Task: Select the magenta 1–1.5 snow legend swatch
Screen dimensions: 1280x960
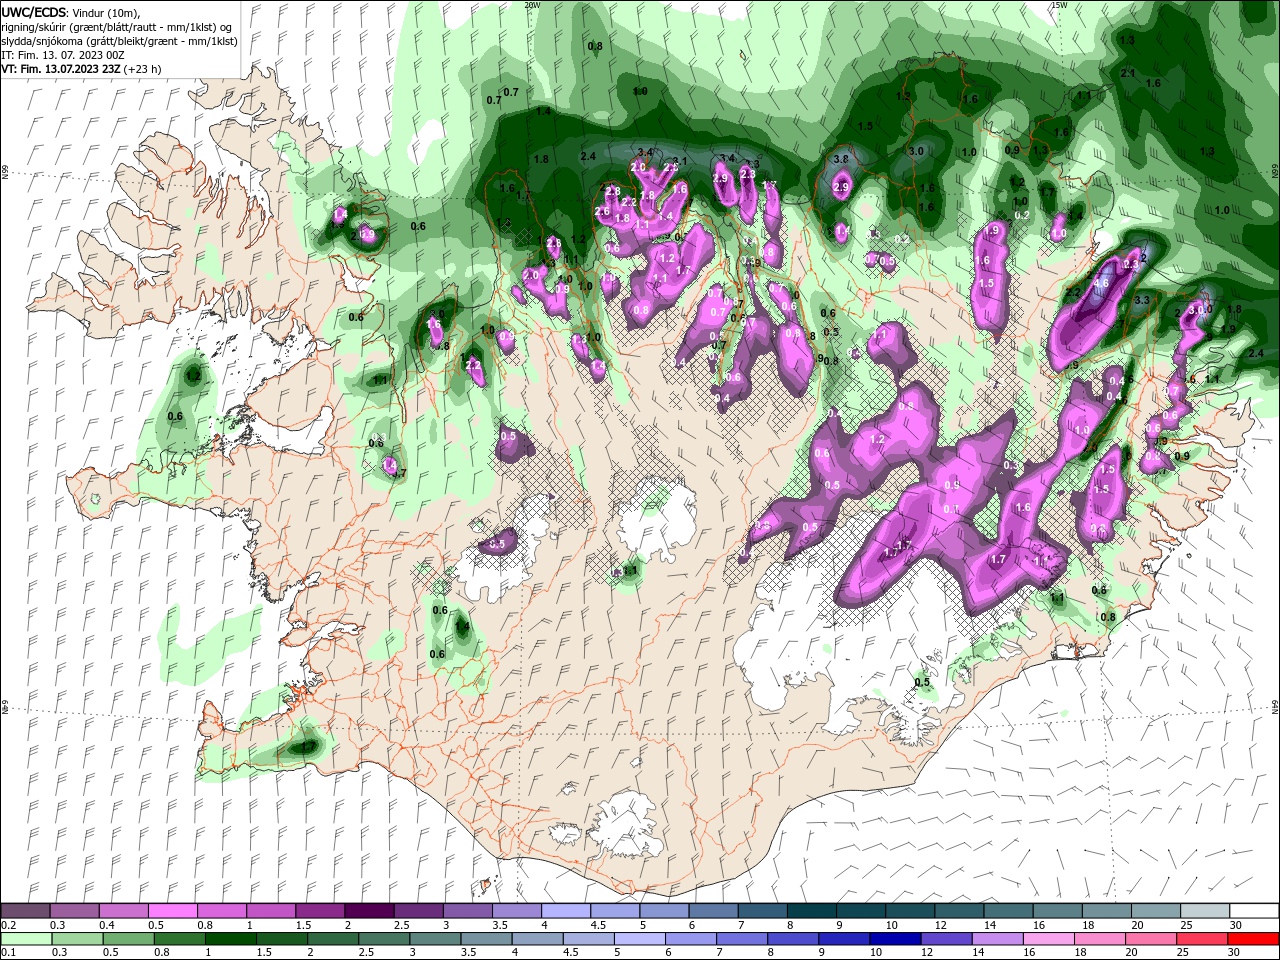Action: point(270,911)
